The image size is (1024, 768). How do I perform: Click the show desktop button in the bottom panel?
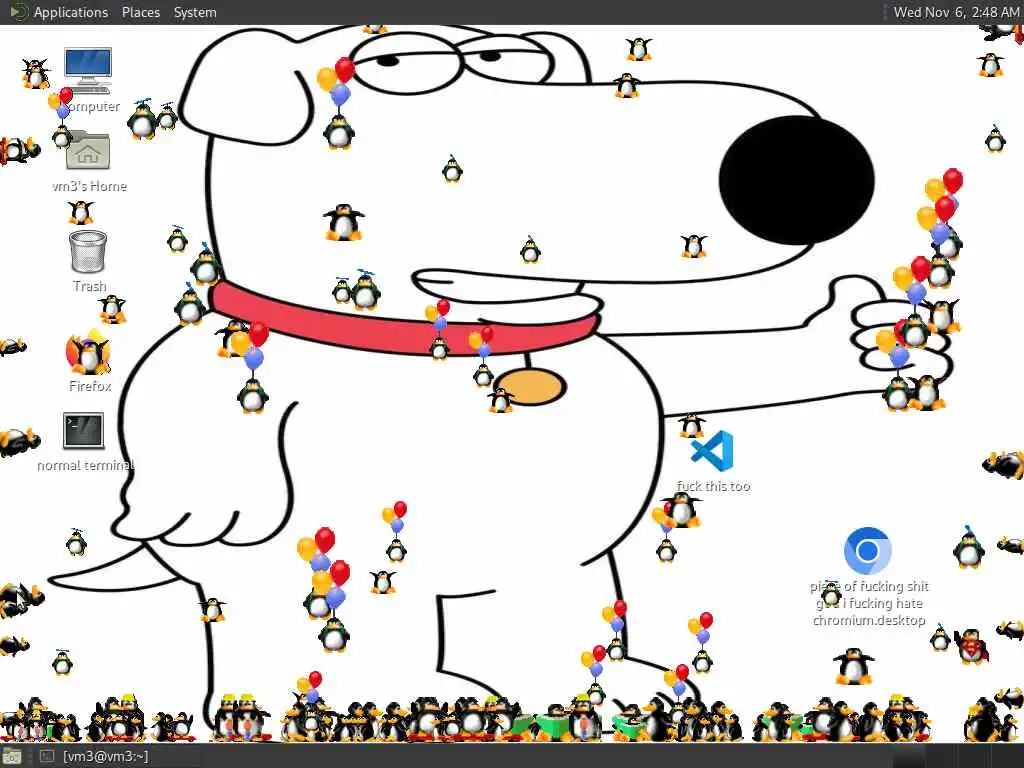tap(11, 757)
